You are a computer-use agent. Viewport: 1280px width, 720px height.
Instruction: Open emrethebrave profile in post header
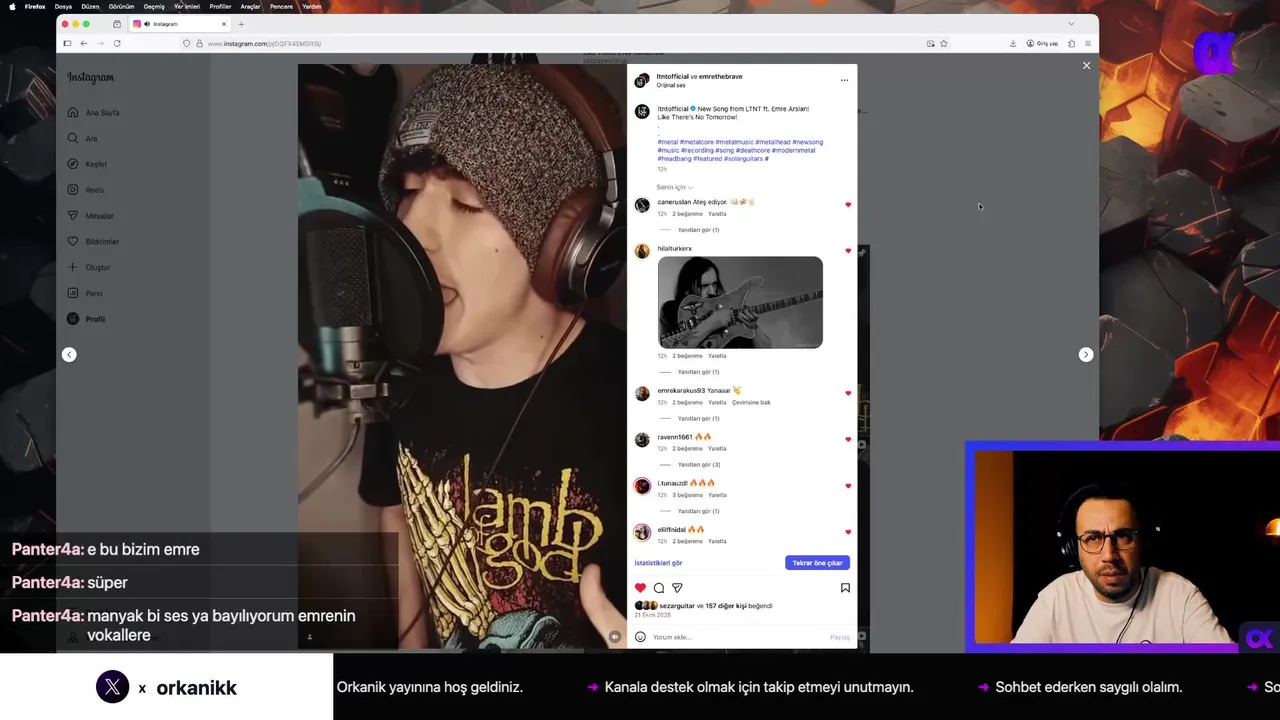point(721,77)
